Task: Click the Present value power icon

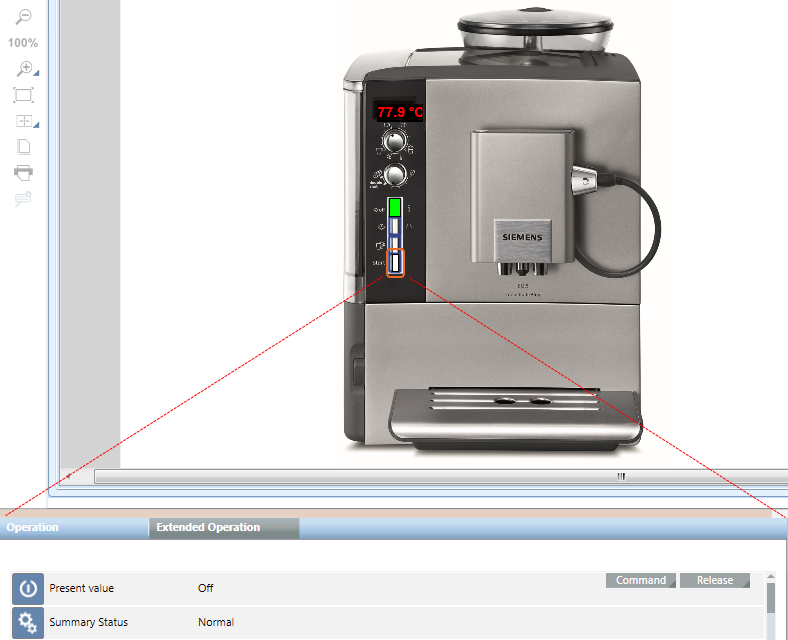Action: click(x=28, y=588)
